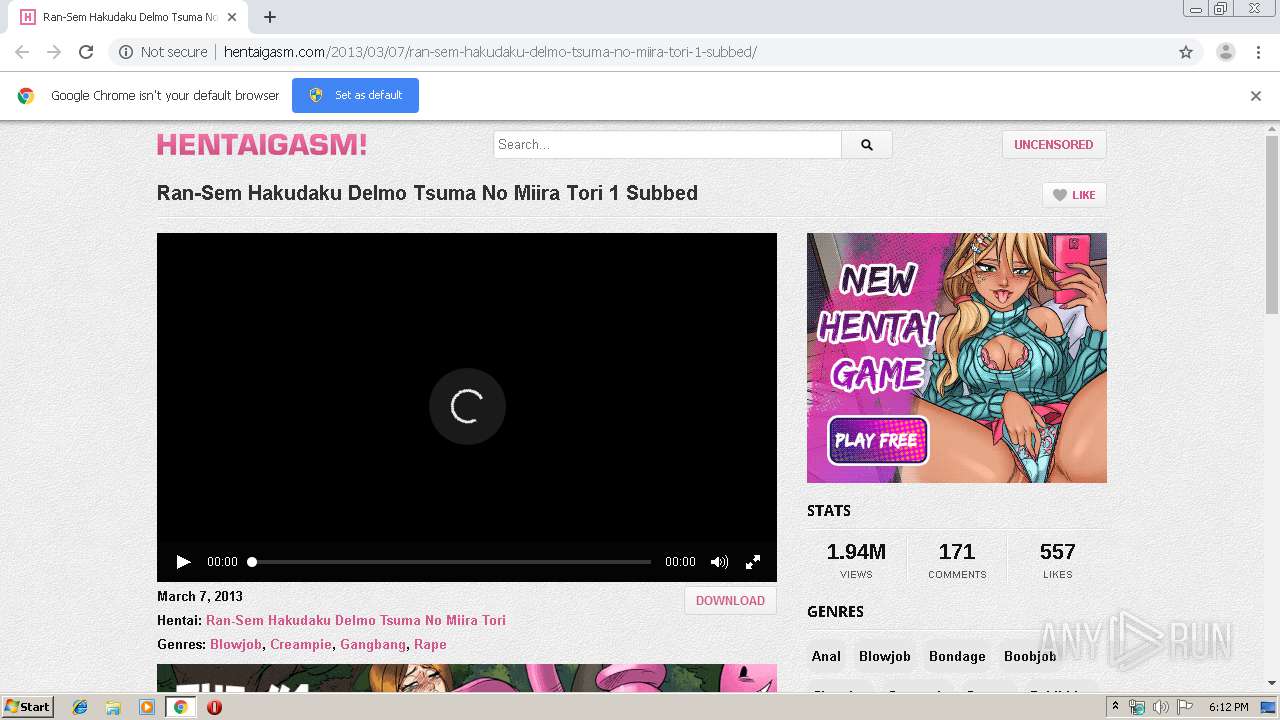The width and height of the screenshot is (1280, 720).
Task: Switch to Chrome taskbar icon
Action: [180, 707]
